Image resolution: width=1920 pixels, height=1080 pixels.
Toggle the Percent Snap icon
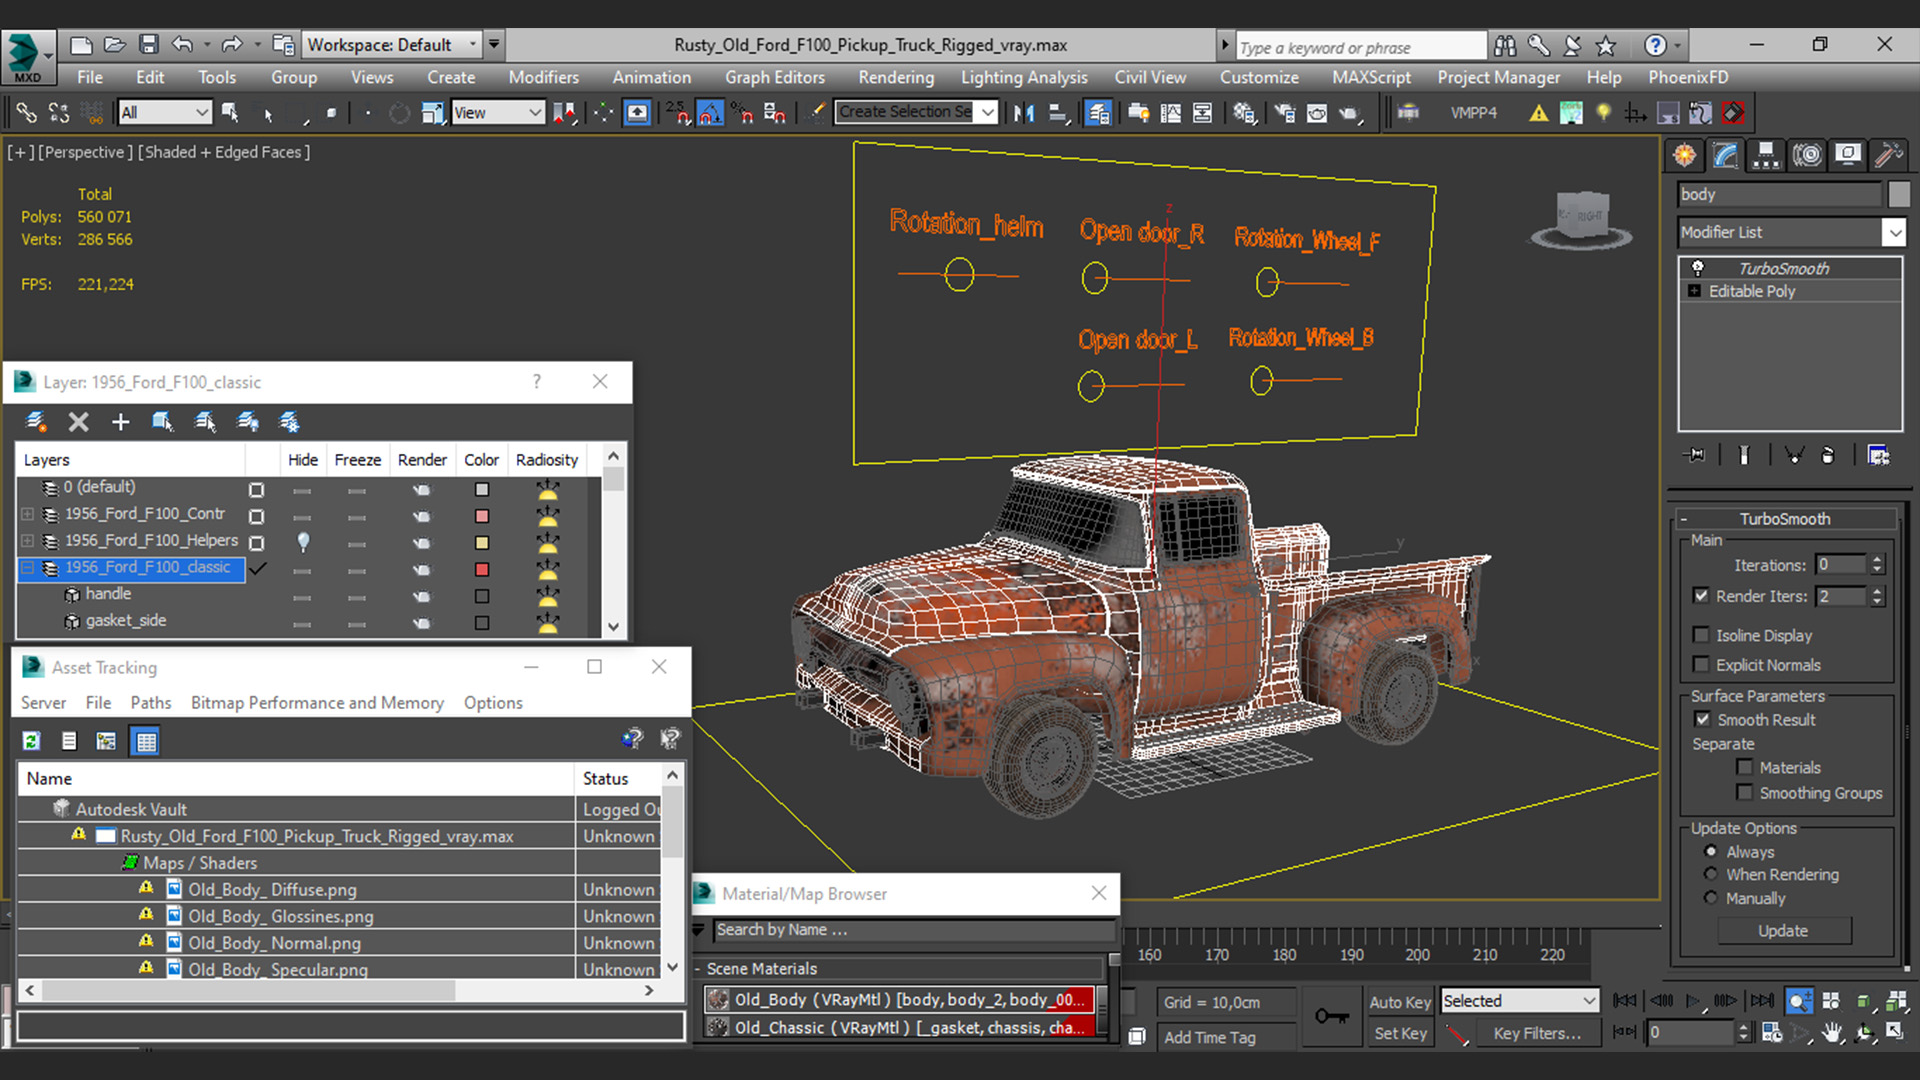click(x=742, y=113)
